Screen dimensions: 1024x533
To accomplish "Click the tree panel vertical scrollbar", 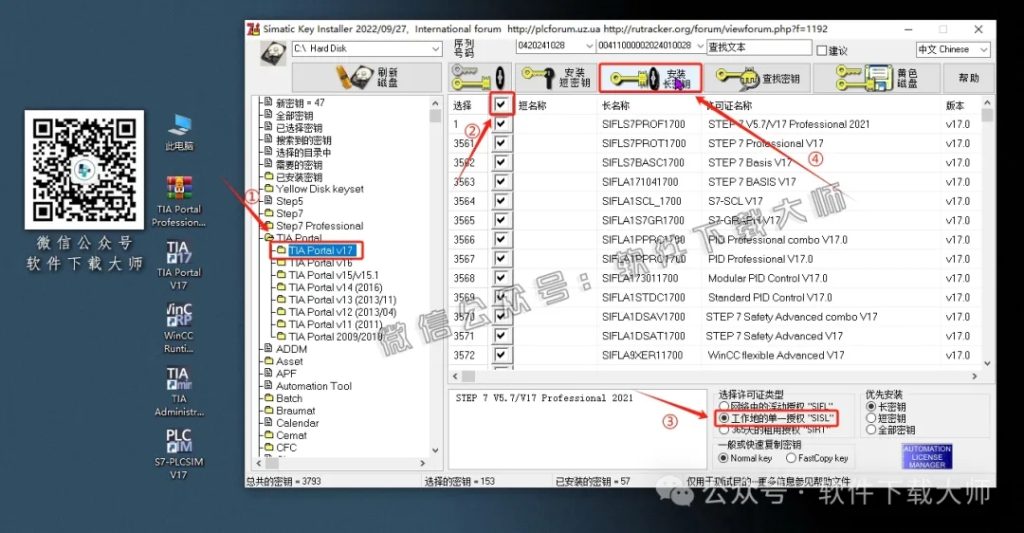I will click(435, 276).
